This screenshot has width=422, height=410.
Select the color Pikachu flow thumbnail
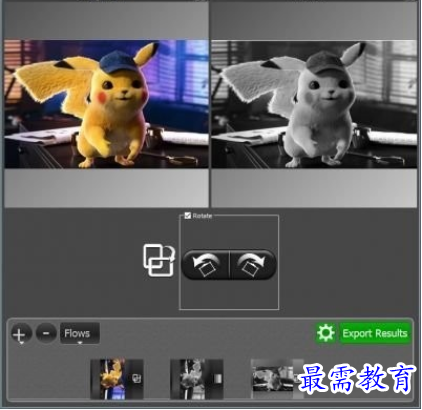point(117,379)
